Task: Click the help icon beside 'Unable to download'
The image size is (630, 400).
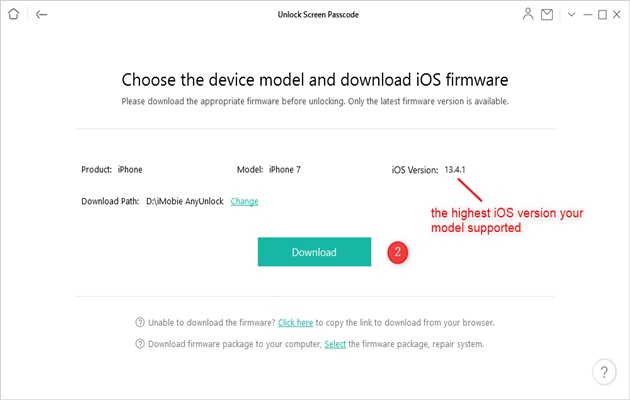Action: pyautogui.click(x=140, y=322)
